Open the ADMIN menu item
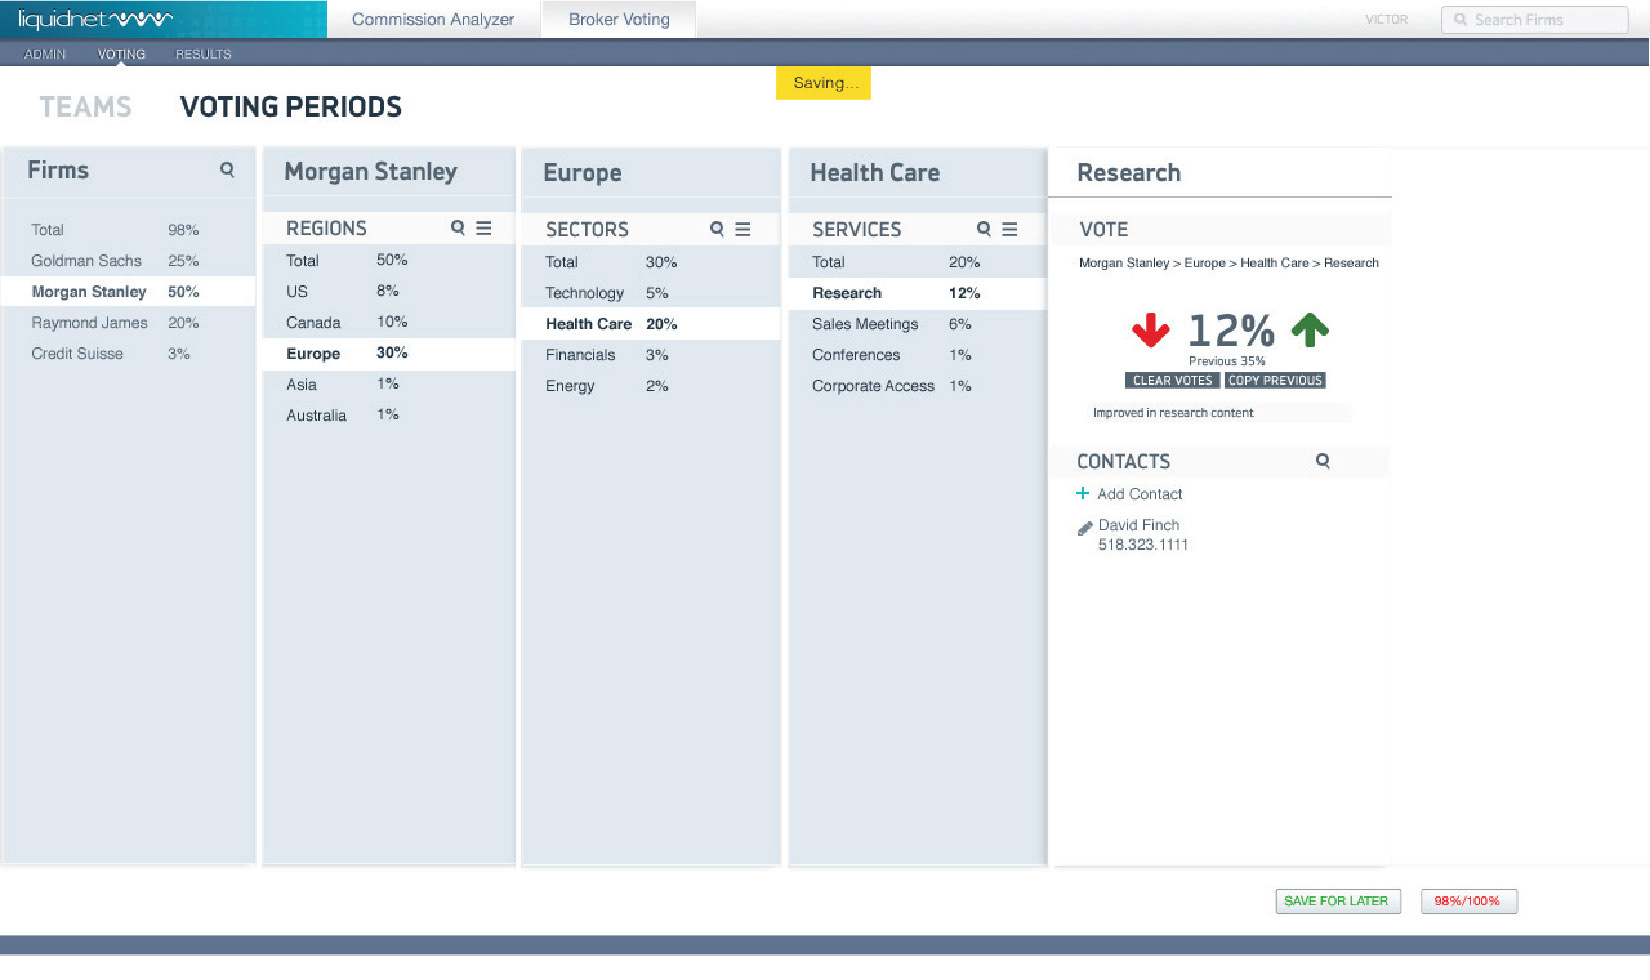 tap(45, 54)
